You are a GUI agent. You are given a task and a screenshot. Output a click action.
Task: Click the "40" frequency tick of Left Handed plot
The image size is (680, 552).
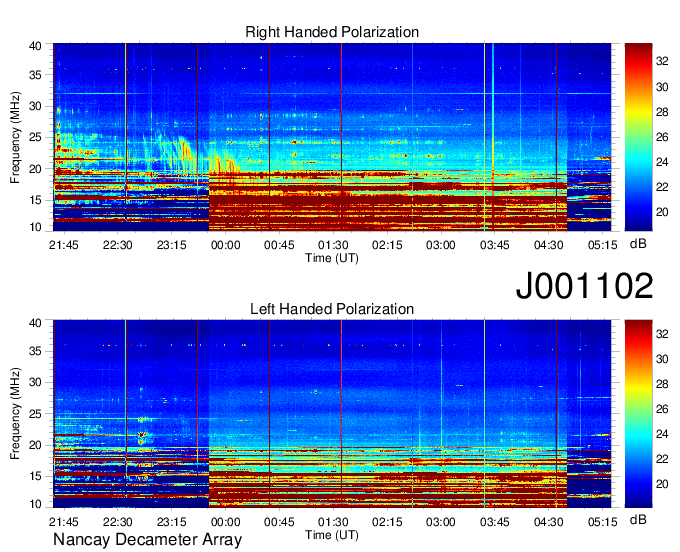36,323
